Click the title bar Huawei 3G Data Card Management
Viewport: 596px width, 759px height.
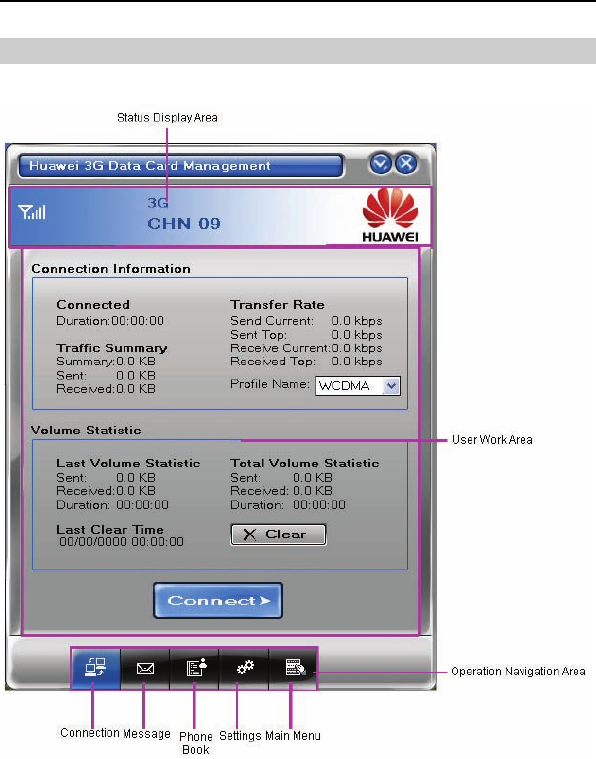[x=181, y=166]
